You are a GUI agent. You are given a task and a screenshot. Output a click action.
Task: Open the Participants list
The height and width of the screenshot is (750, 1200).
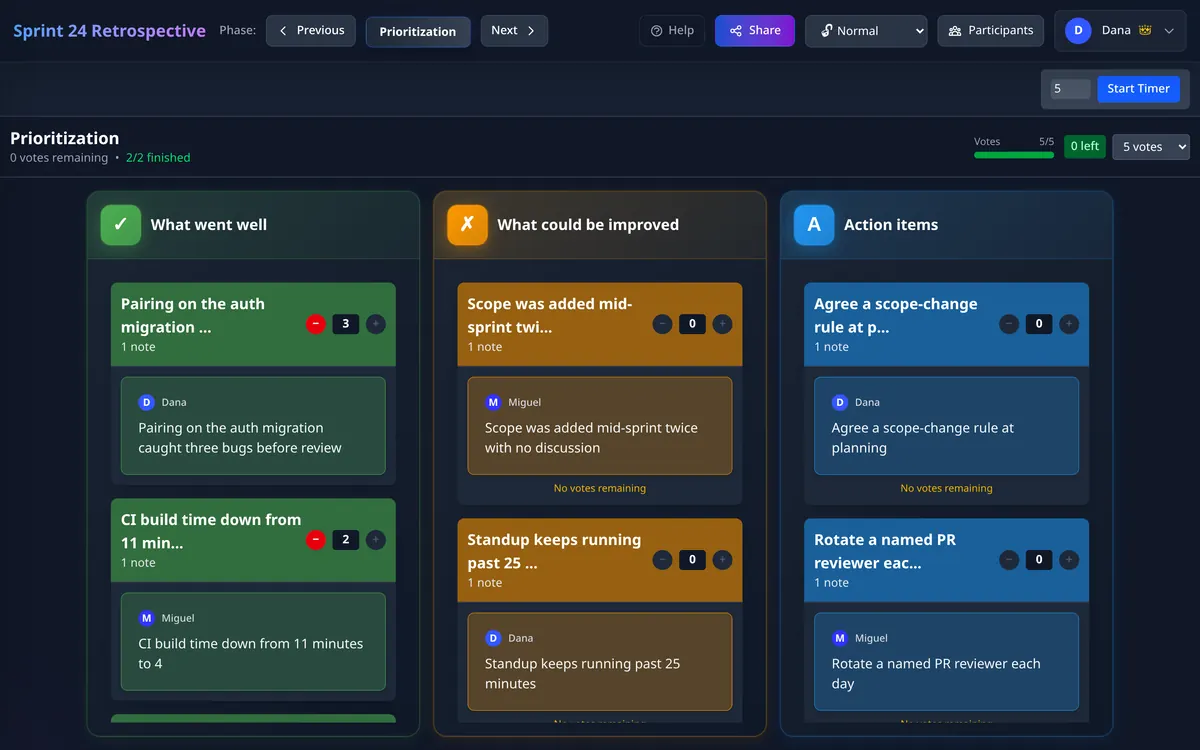click(991, 31)
